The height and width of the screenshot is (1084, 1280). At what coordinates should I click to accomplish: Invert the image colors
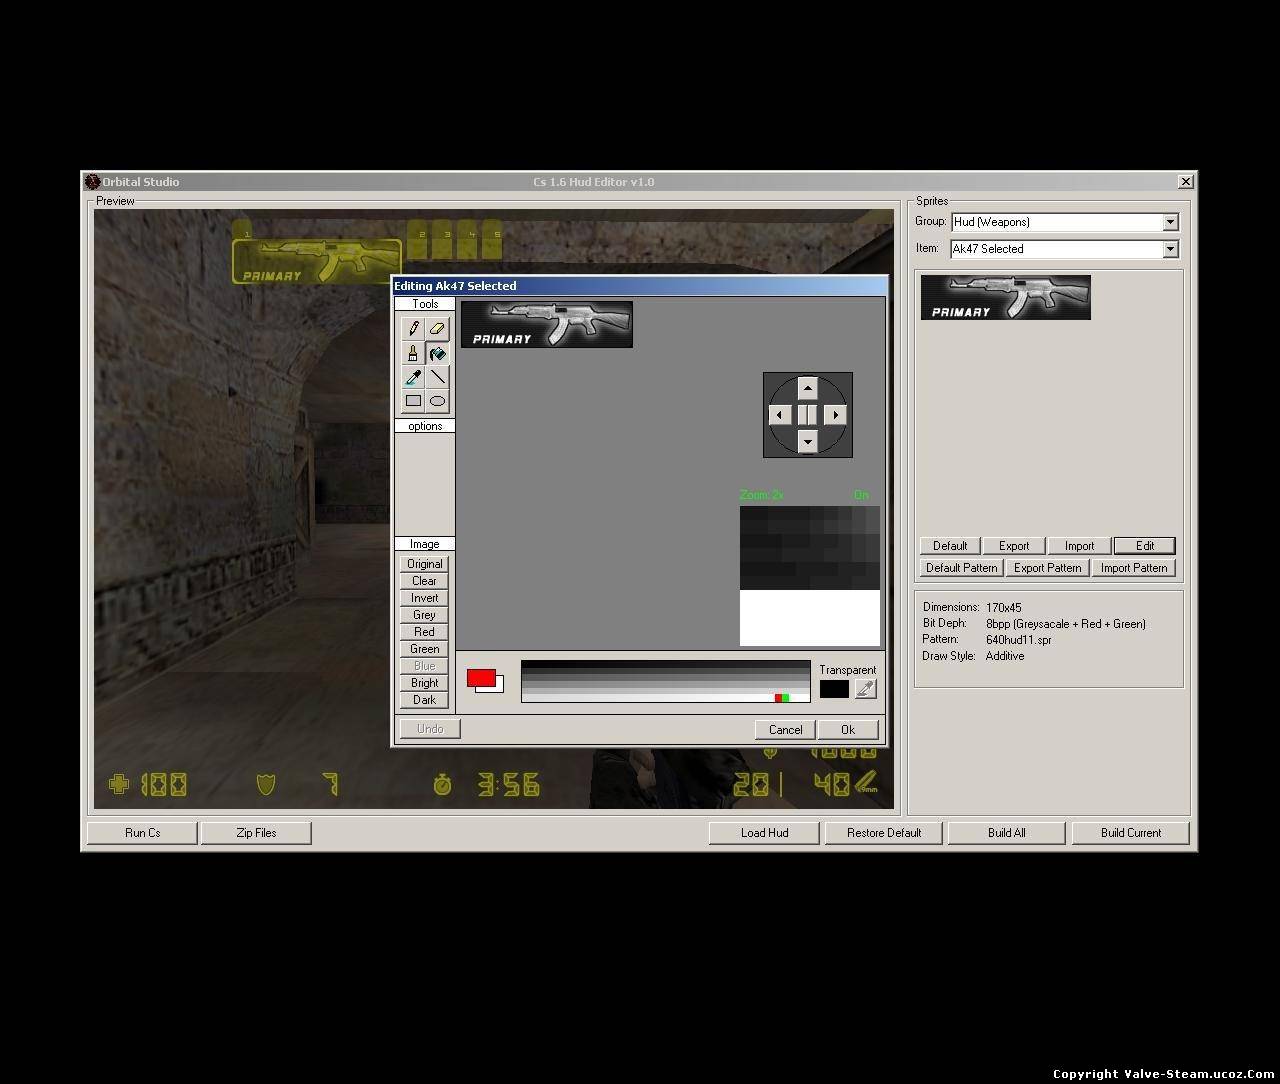tap(424, 598)
